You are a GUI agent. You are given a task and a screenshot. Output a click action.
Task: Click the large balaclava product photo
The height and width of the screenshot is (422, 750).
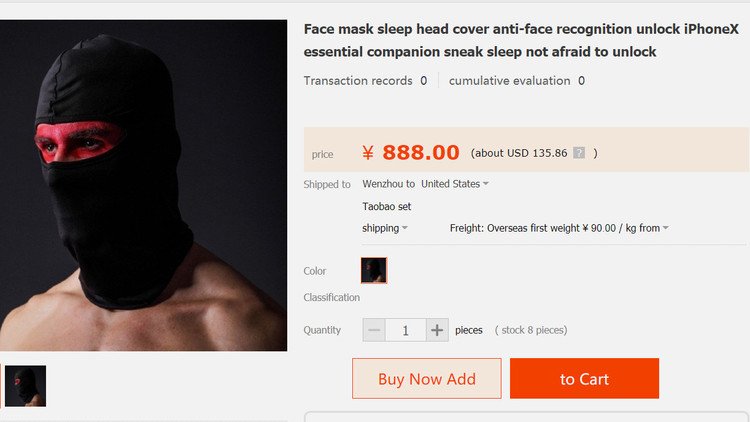(x=143, y=185)
